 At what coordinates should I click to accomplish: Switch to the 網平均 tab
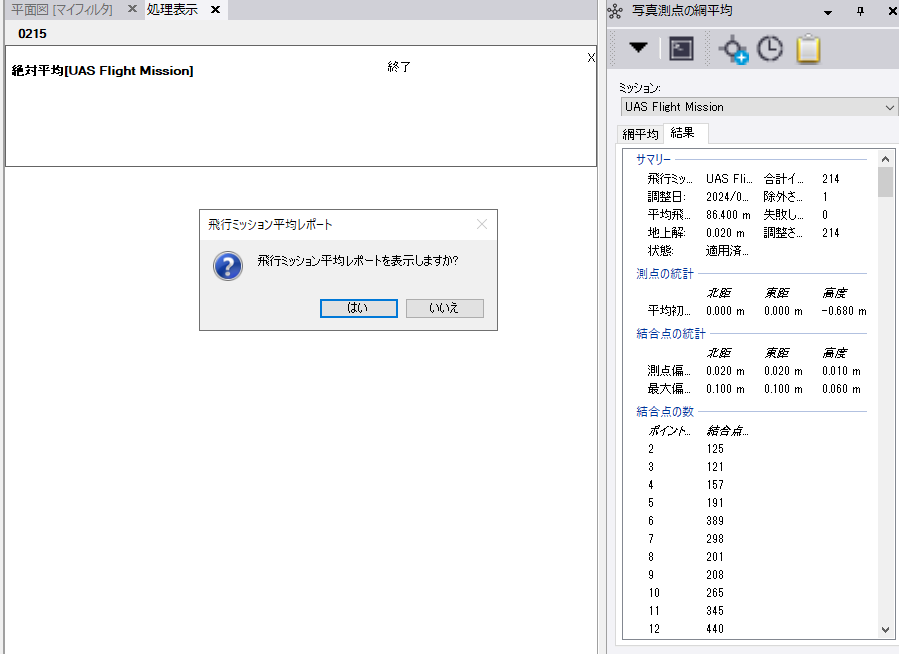click(x=640, y=133)
